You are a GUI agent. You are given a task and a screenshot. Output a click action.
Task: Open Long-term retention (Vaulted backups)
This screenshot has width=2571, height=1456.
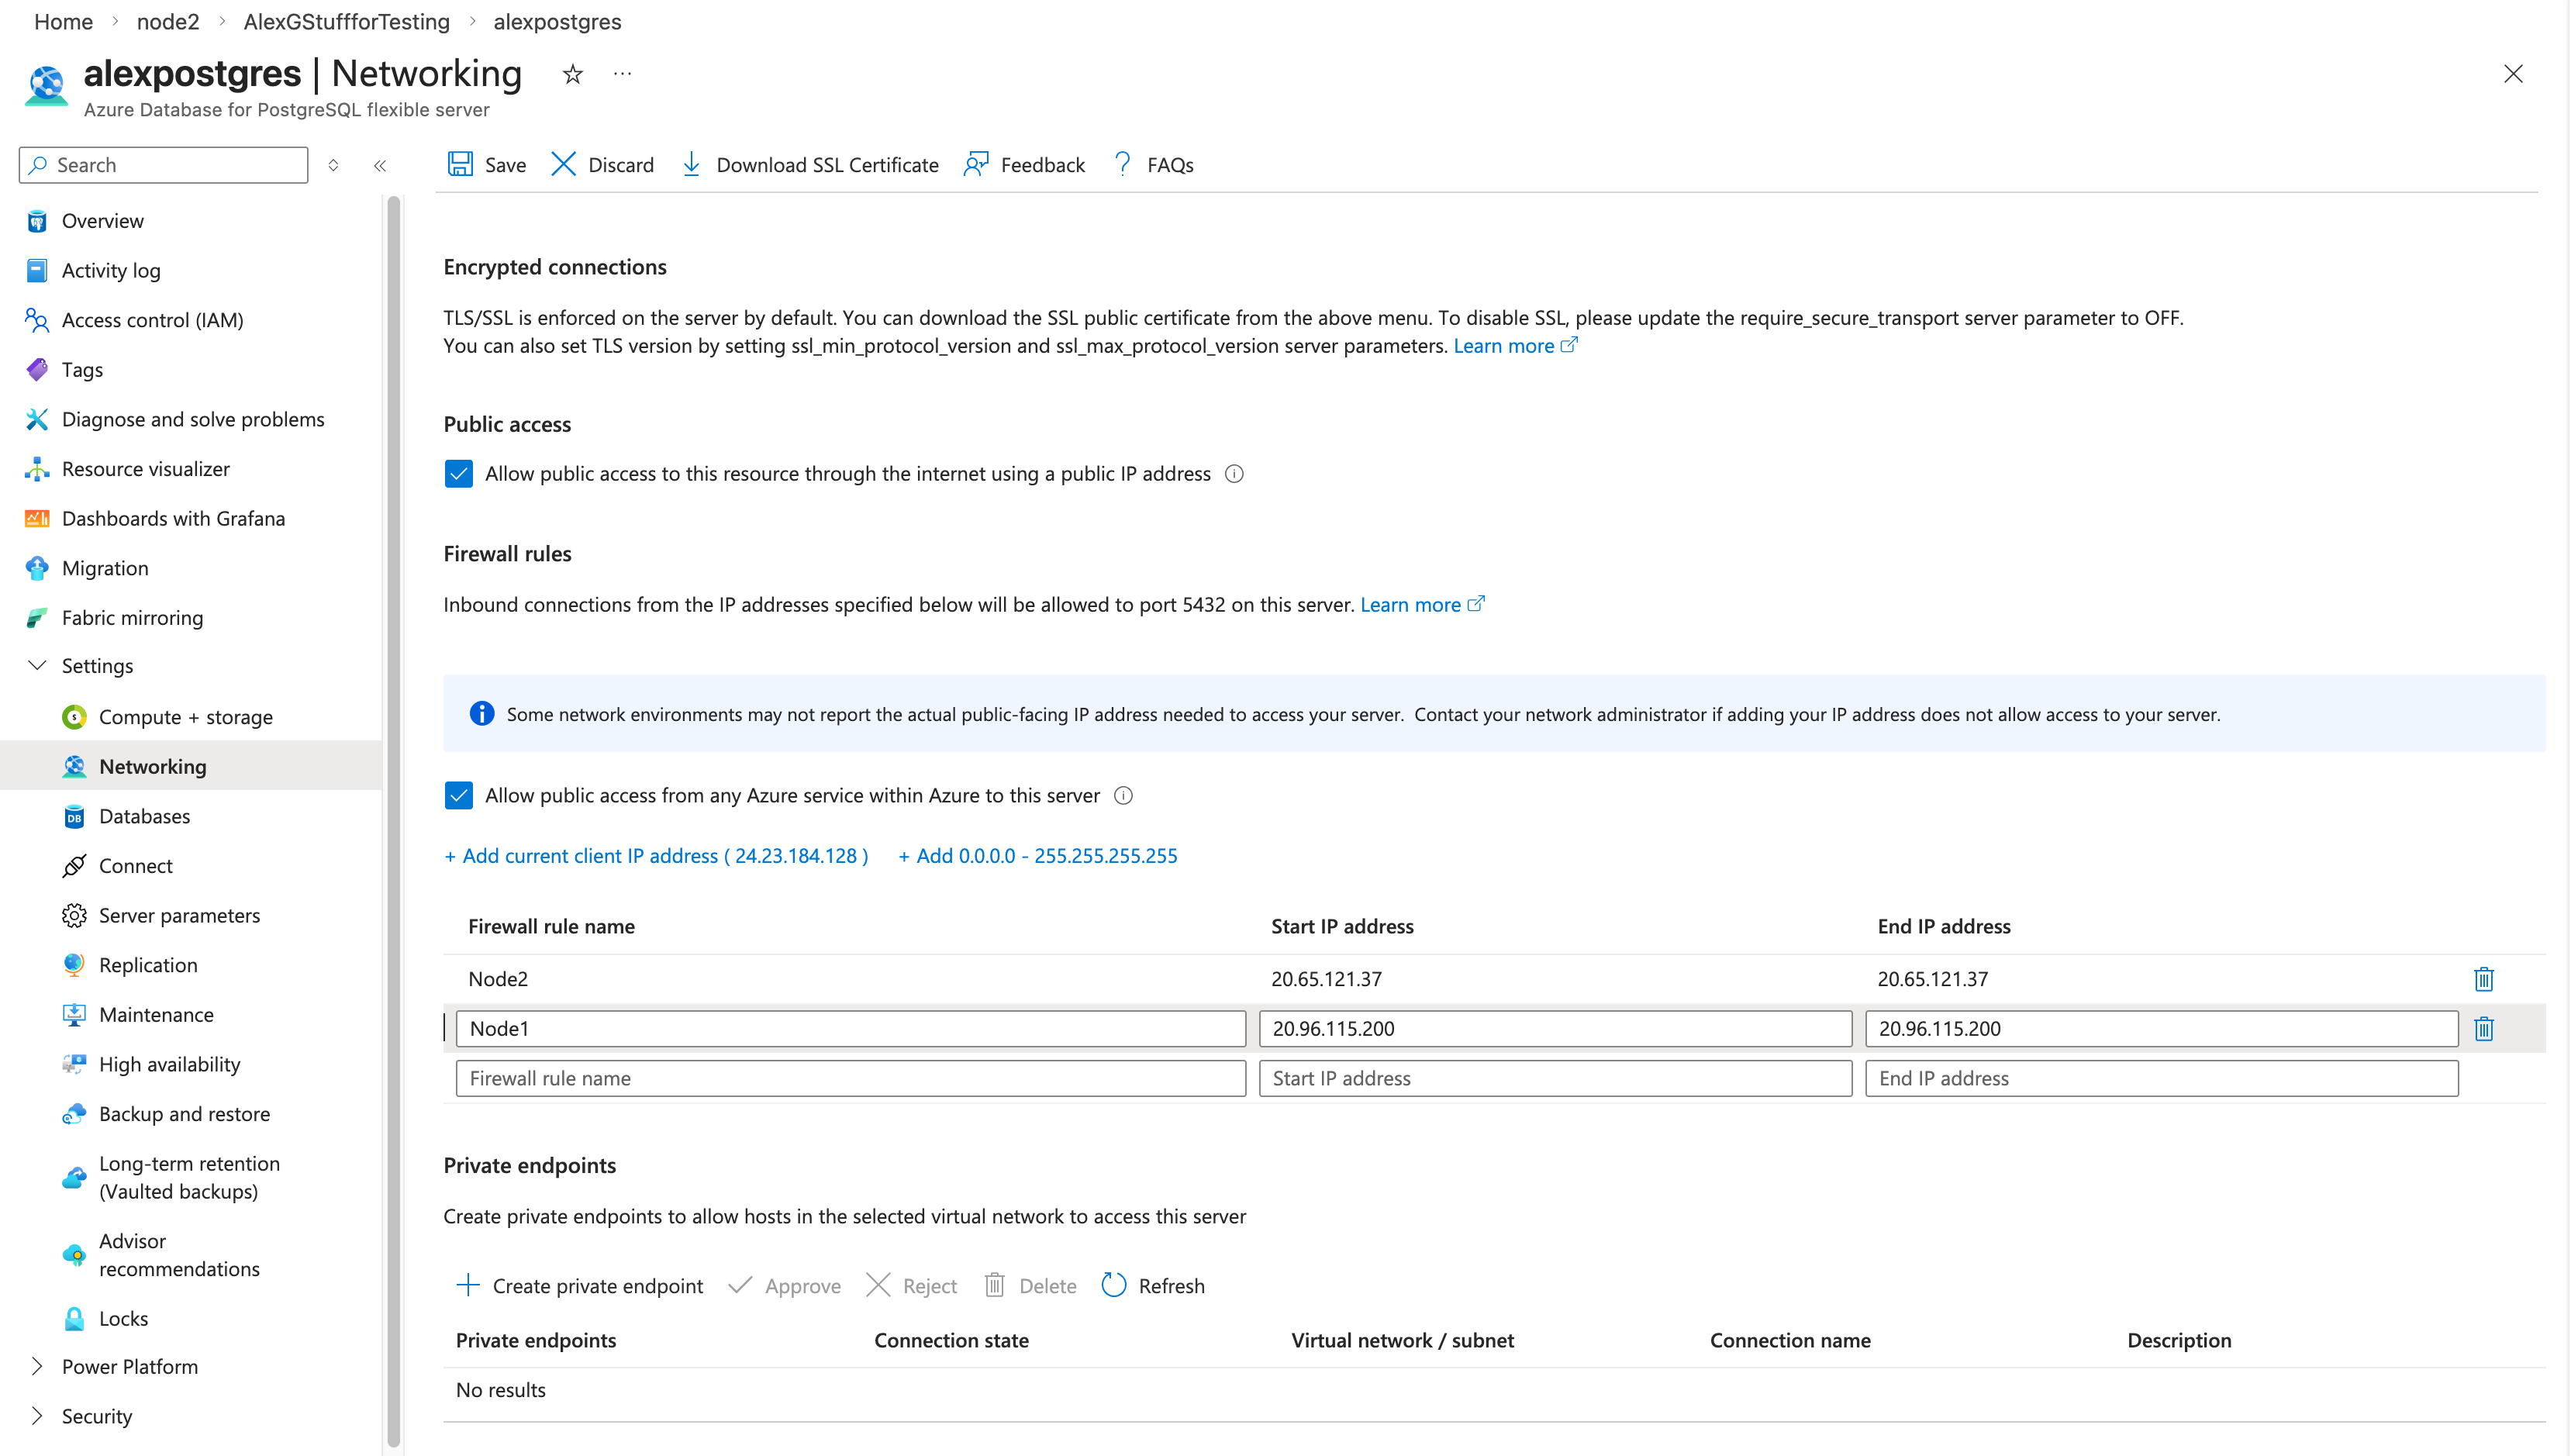(x=190, y=1178)
